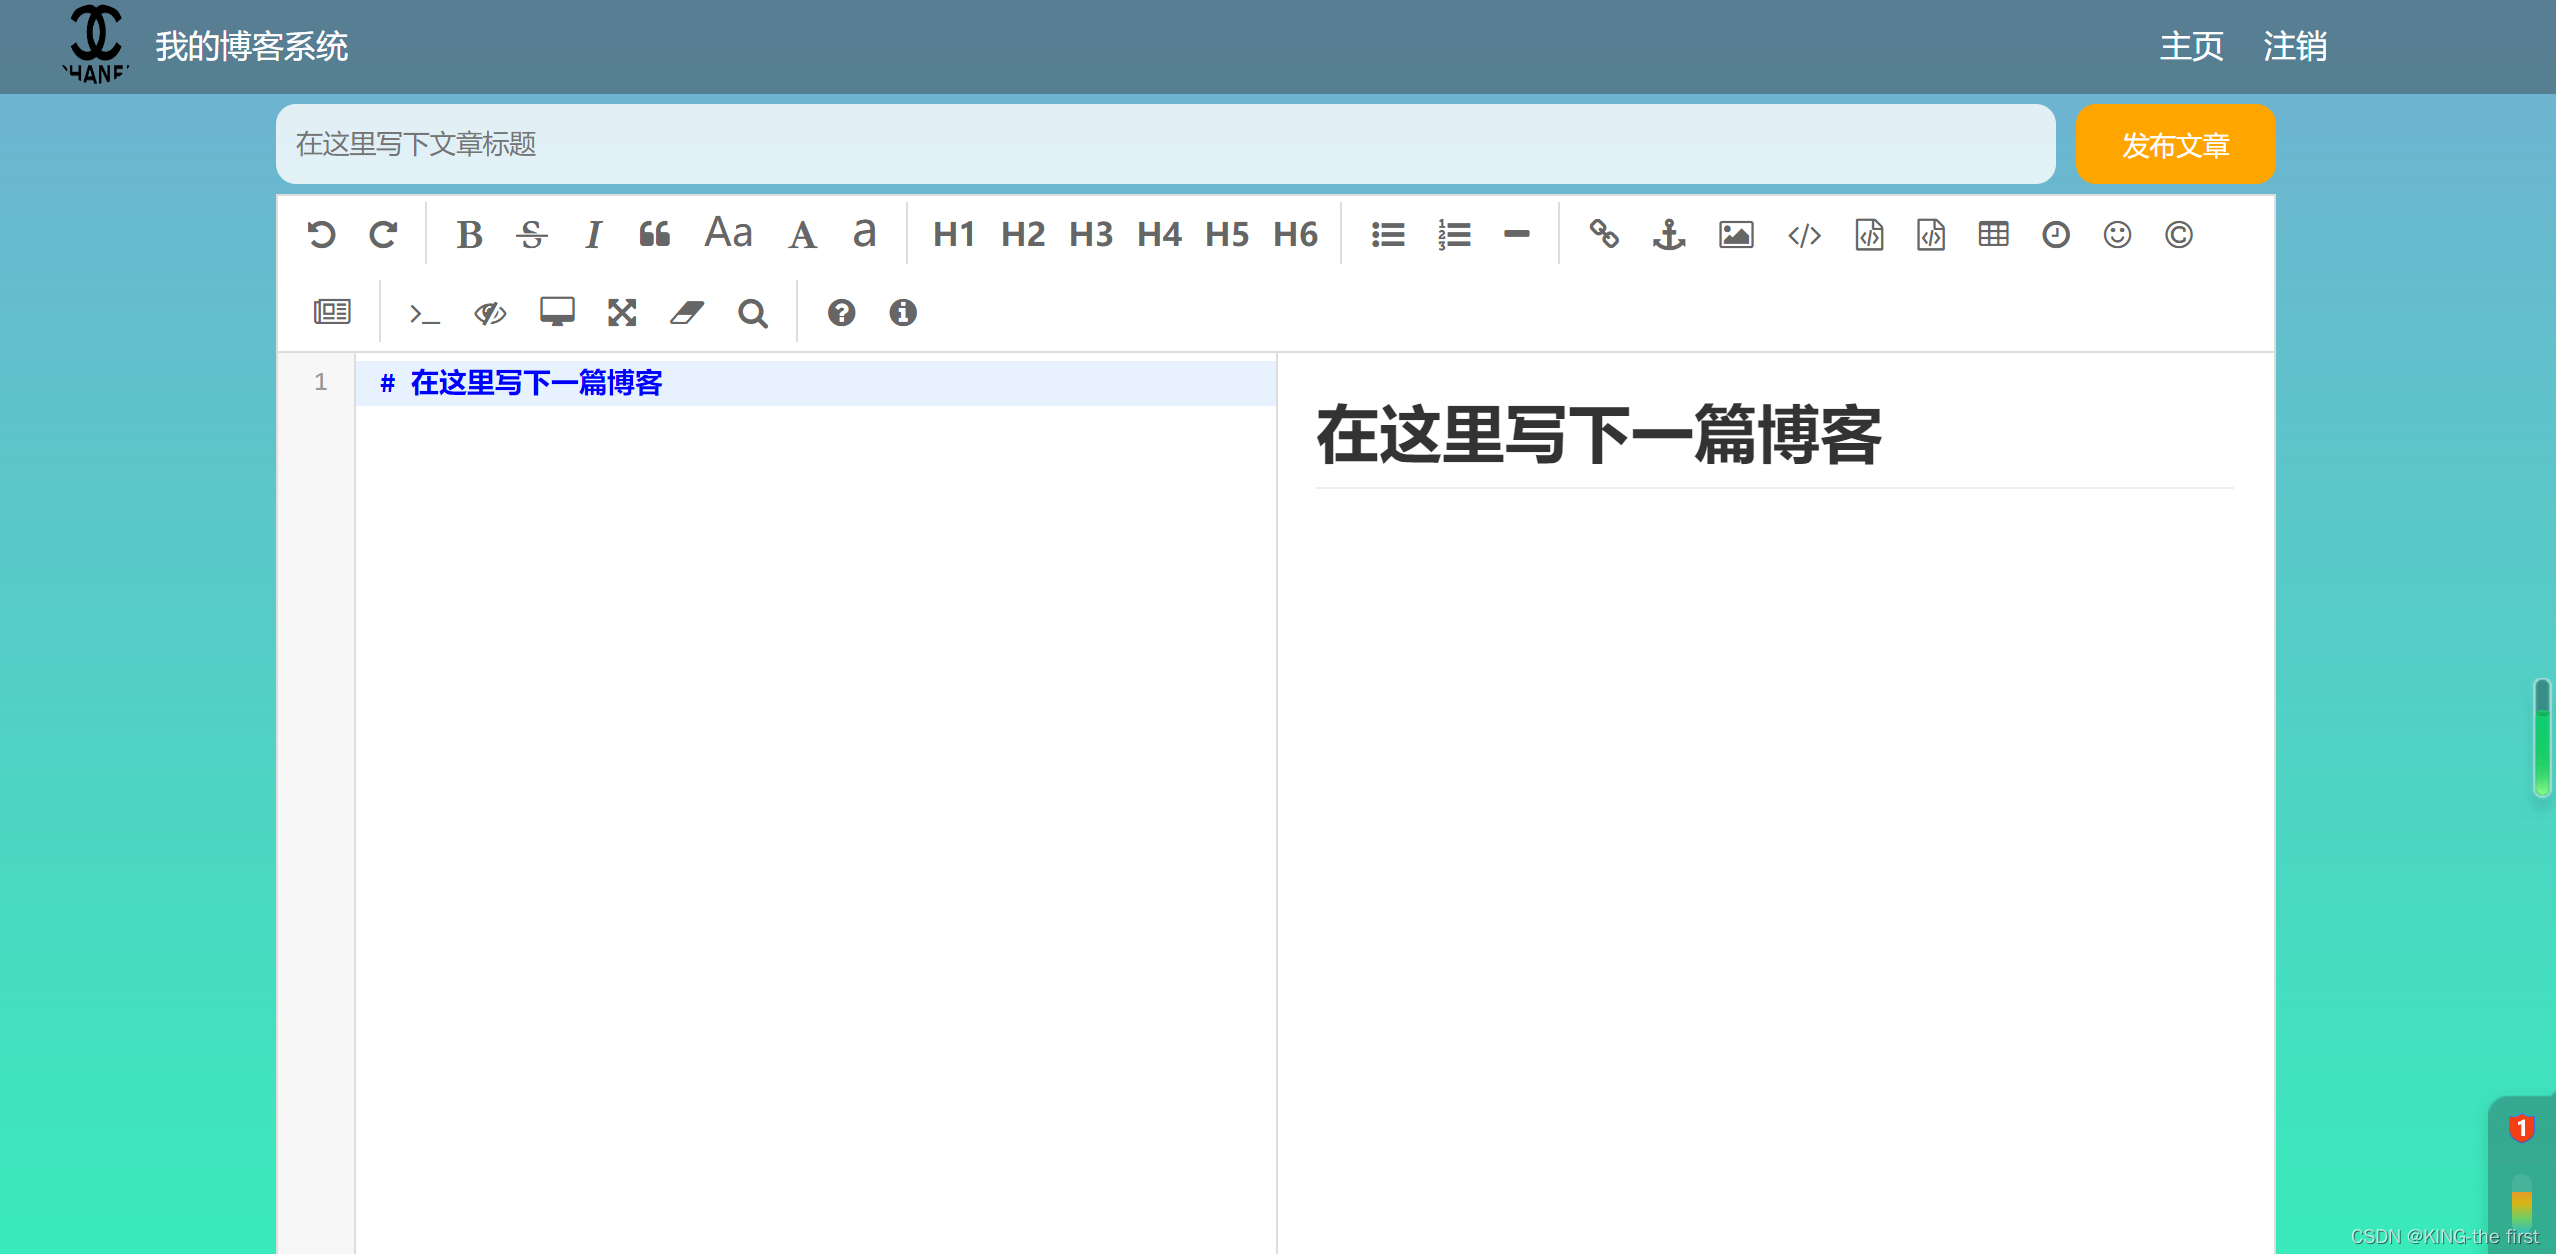Insert a hyperlink with the link icon

[1606, 234]
